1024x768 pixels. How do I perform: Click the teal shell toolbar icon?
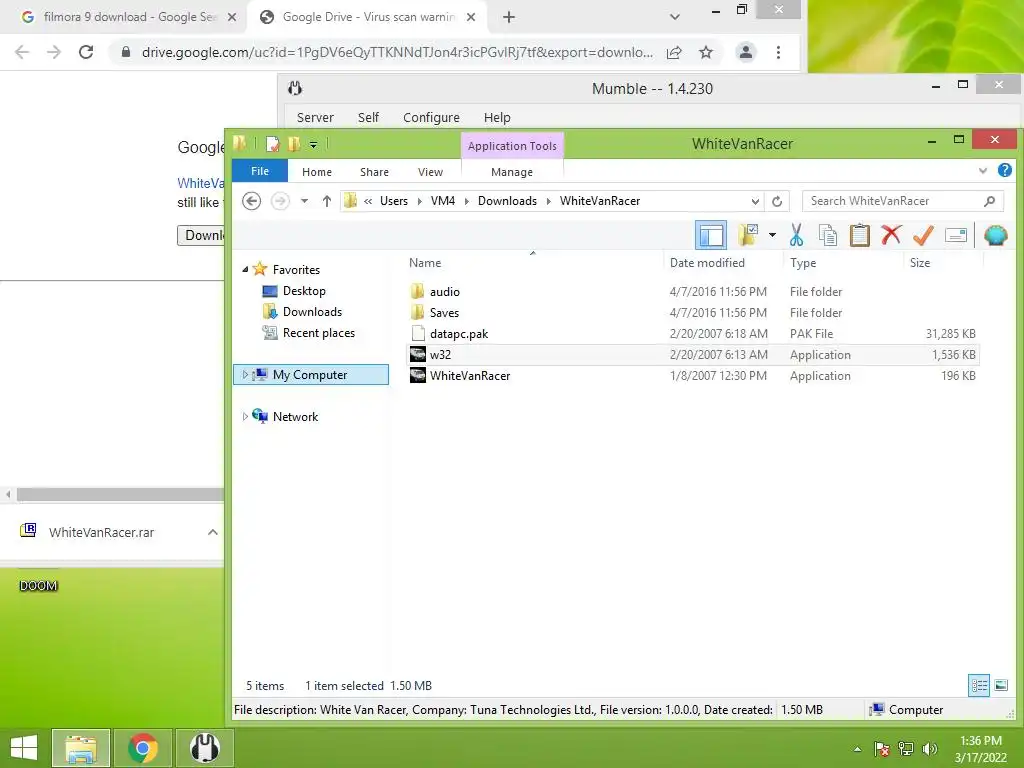click(995, 235)
